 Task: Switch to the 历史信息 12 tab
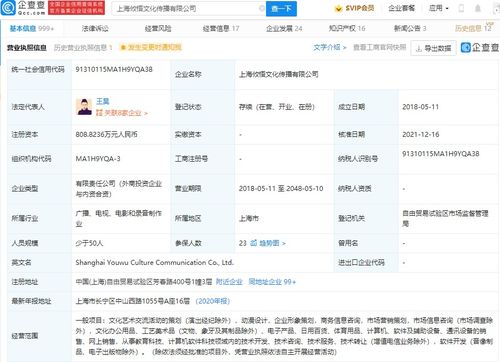pyautogui.click(x=474, y=28)
